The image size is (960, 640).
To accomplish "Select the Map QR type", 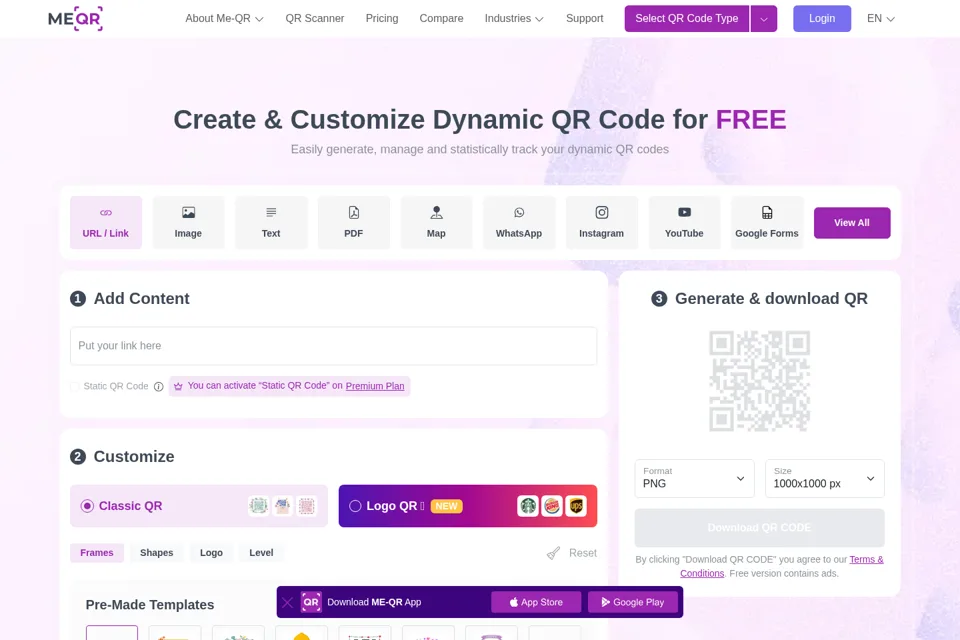I will point(436,222).
